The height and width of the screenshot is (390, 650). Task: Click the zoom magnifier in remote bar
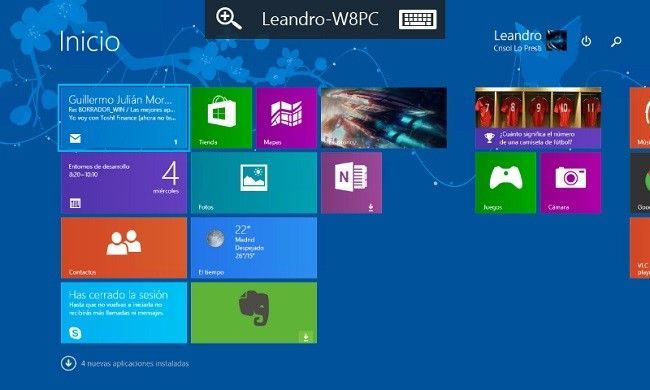(x=228, y=19)
